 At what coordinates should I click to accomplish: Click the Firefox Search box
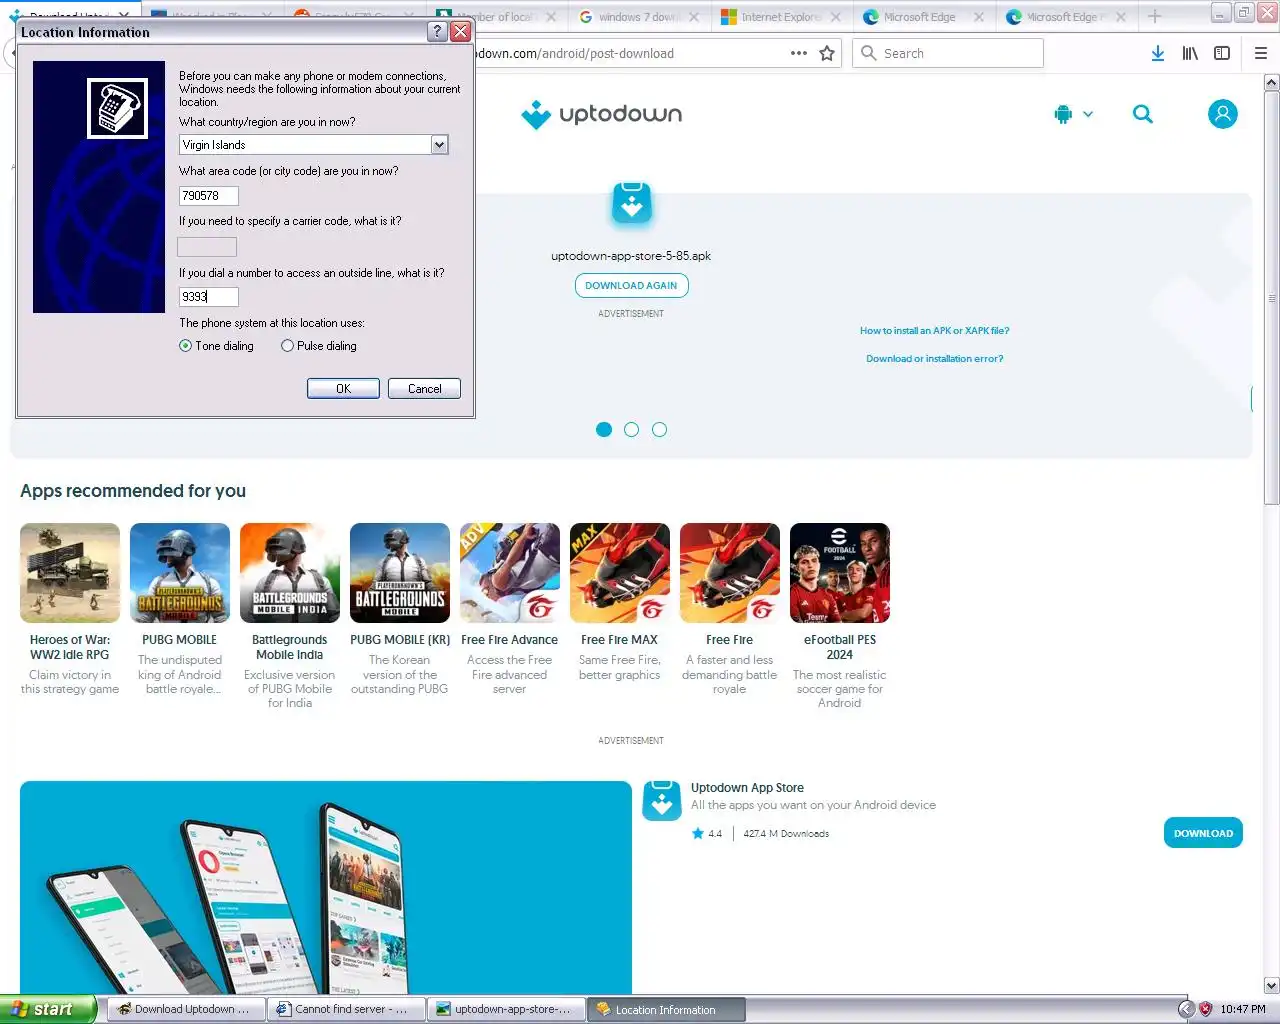[948, 53]
